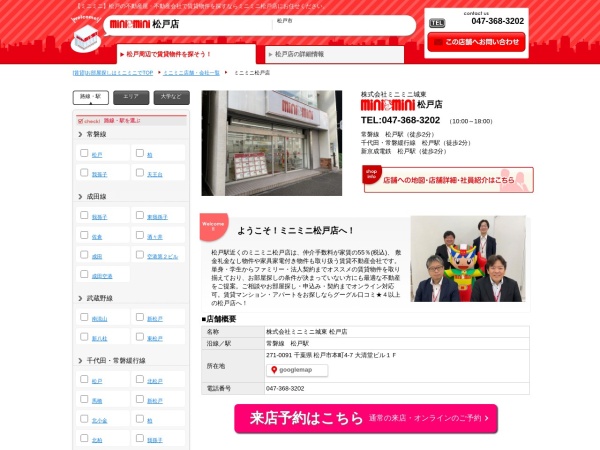The height and width of the screenshot is (450, 600).
Task: Check the 新八柱 station checkbox
Action: (x=84, y=337)
